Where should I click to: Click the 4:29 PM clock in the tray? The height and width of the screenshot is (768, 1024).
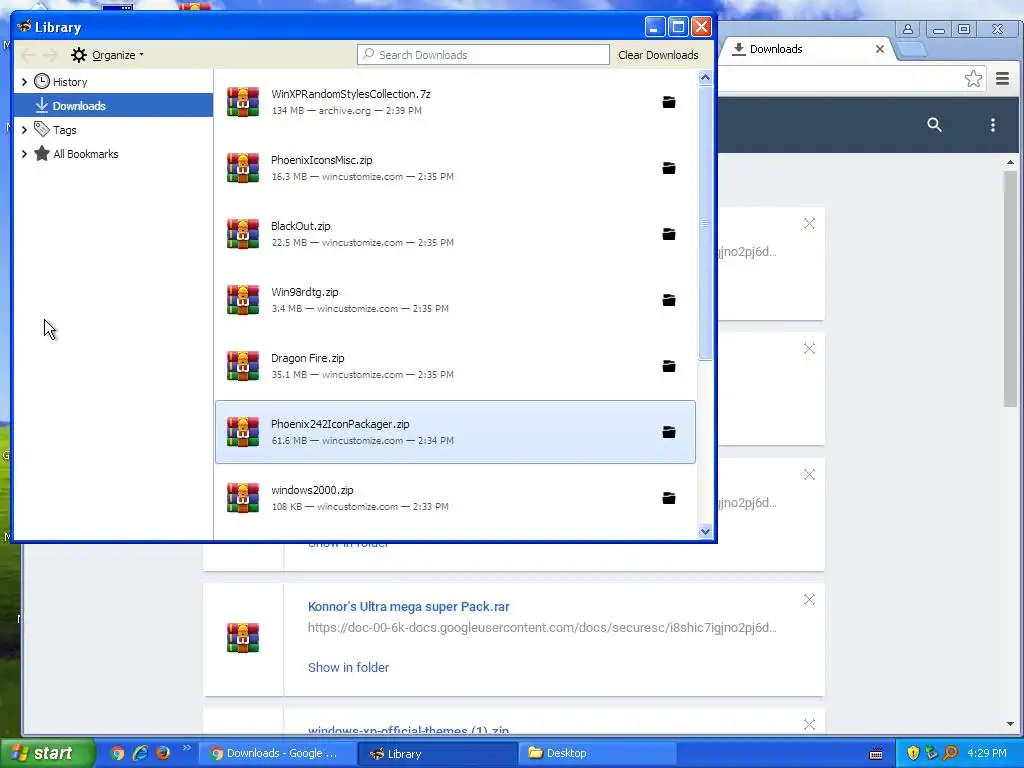click(987, 753)
